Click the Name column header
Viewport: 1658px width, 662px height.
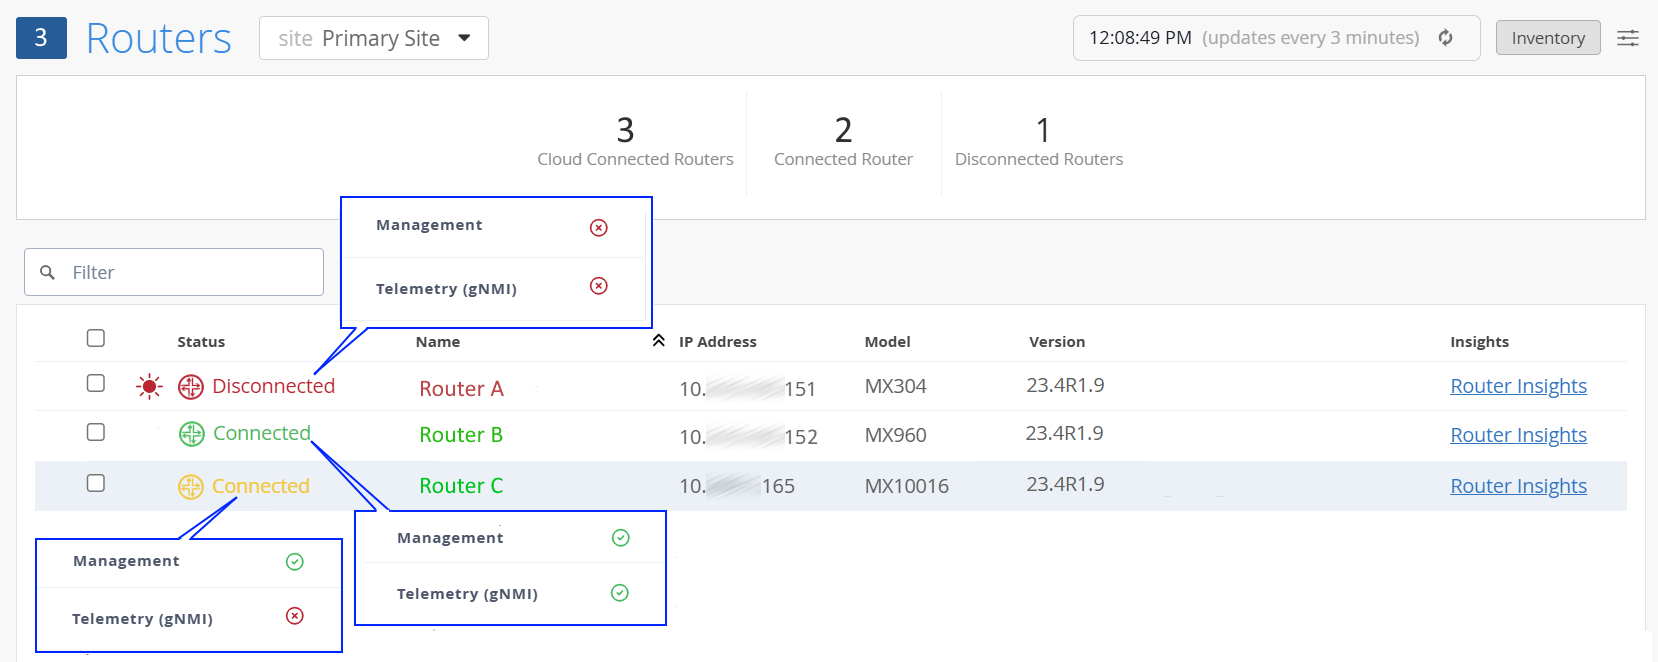click(438, 342)
